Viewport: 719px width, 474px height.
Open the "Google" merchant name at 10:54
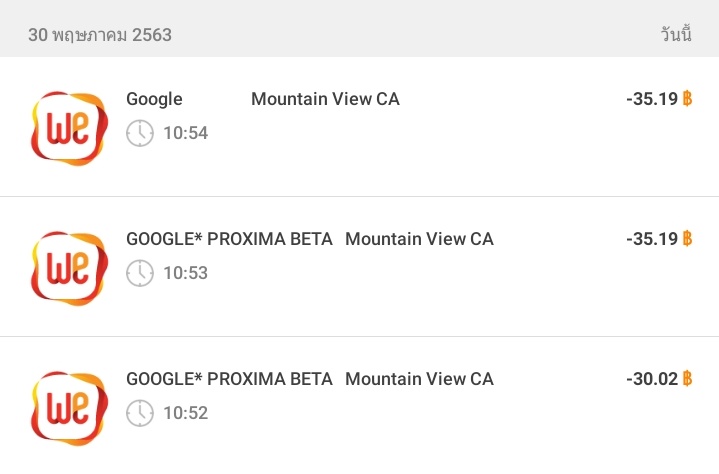tap(154, 99)
